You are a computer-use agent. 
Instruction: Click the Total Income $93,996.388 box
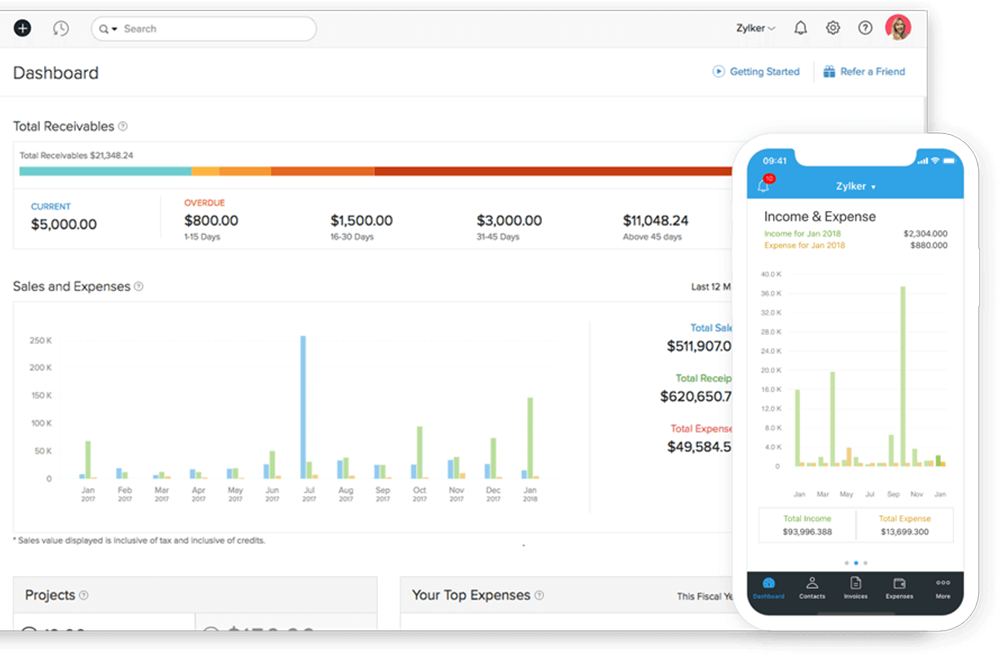point(807,525)
